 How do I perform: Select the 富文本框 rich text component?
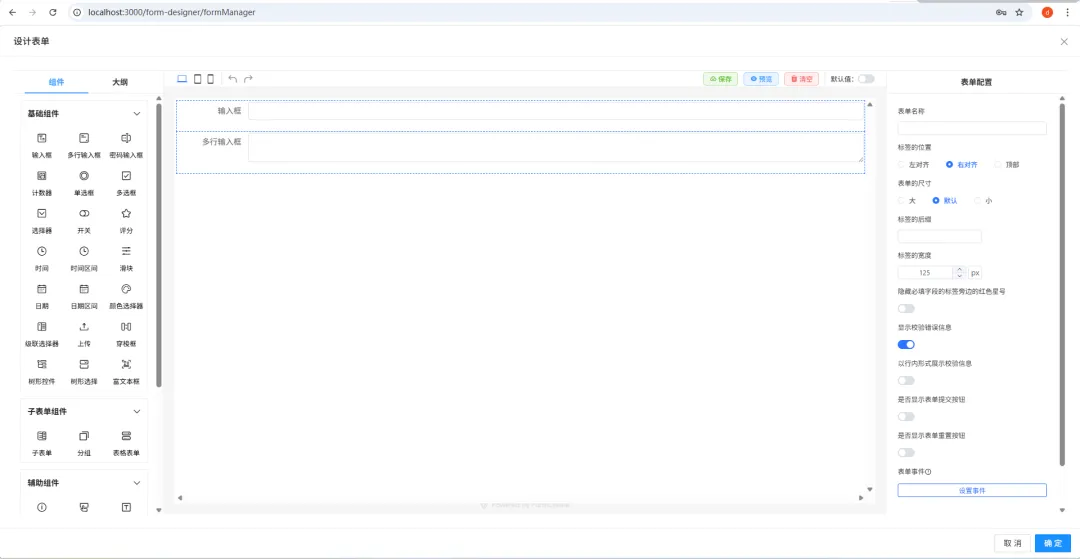[126, 364]
